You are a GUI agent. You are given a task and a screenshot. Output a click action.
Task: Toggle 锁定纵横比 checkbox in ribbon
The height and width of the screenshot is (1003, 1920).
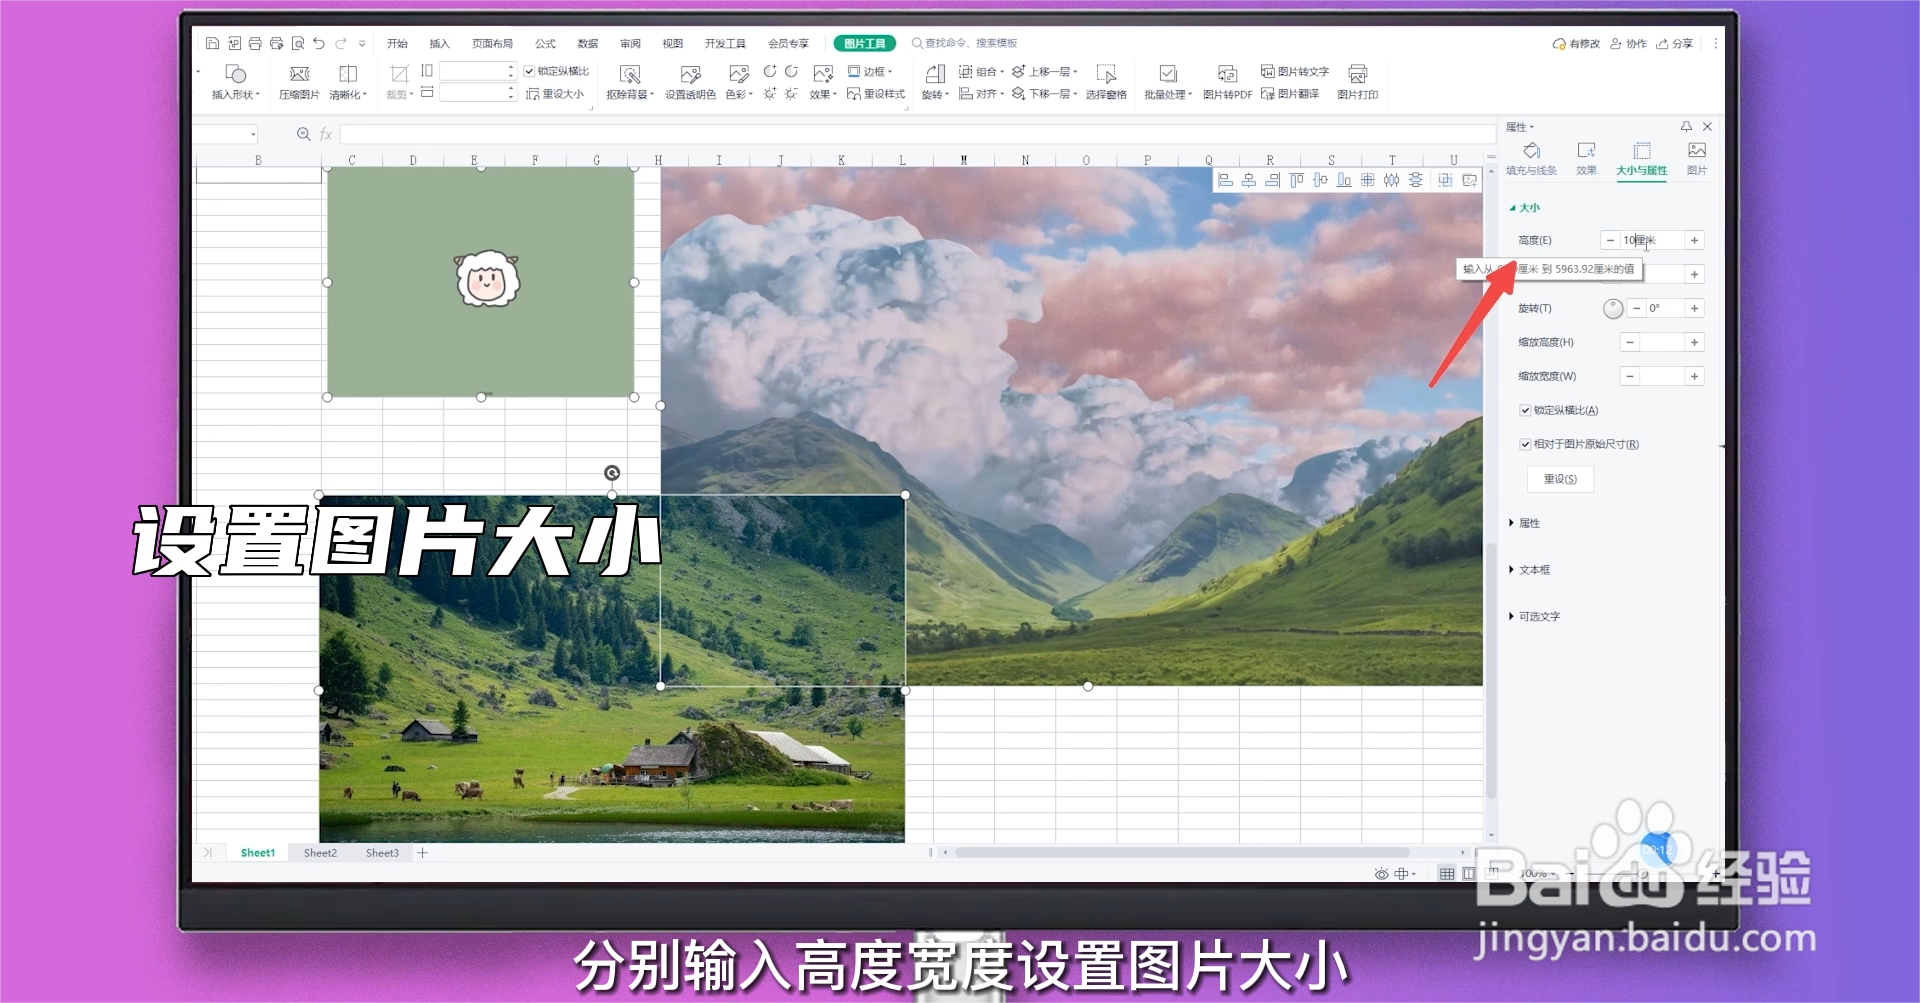point(529,71)
